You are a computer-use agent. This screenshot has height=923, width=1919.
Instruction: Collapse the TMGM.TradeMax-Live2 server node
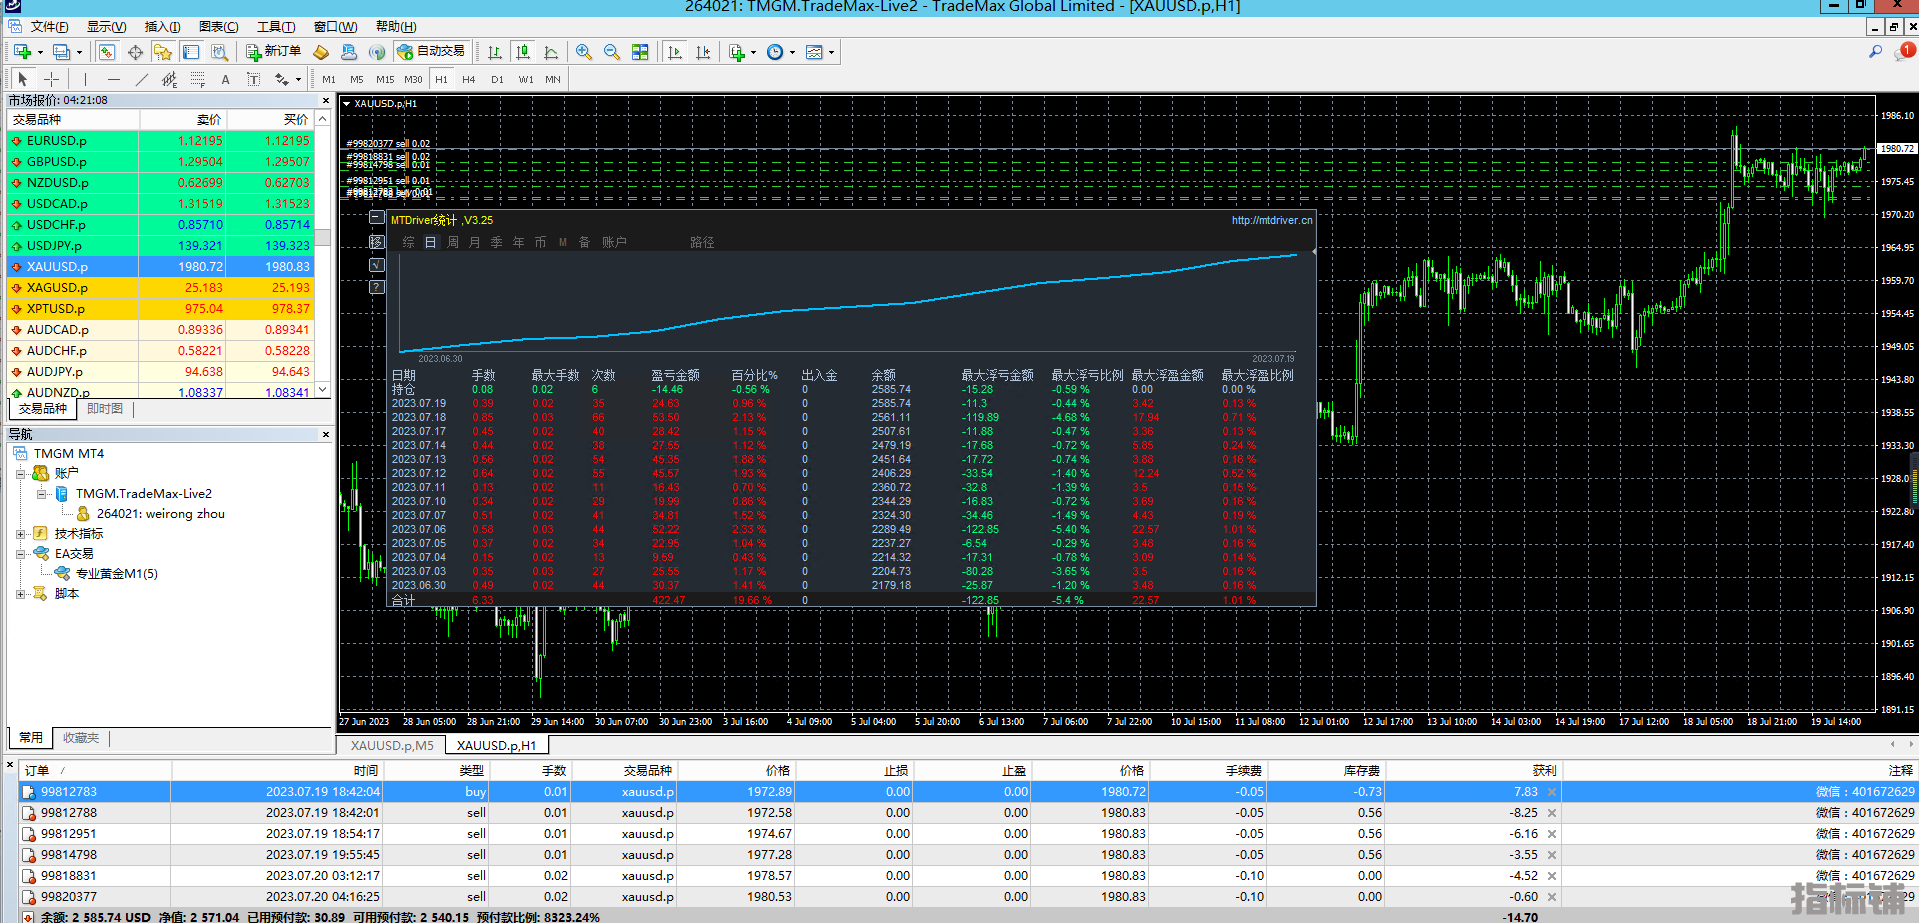(41, 494)
